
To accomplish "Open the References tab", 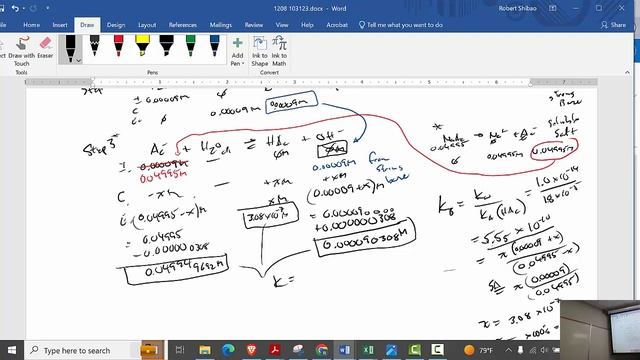I will pos(182,25).
